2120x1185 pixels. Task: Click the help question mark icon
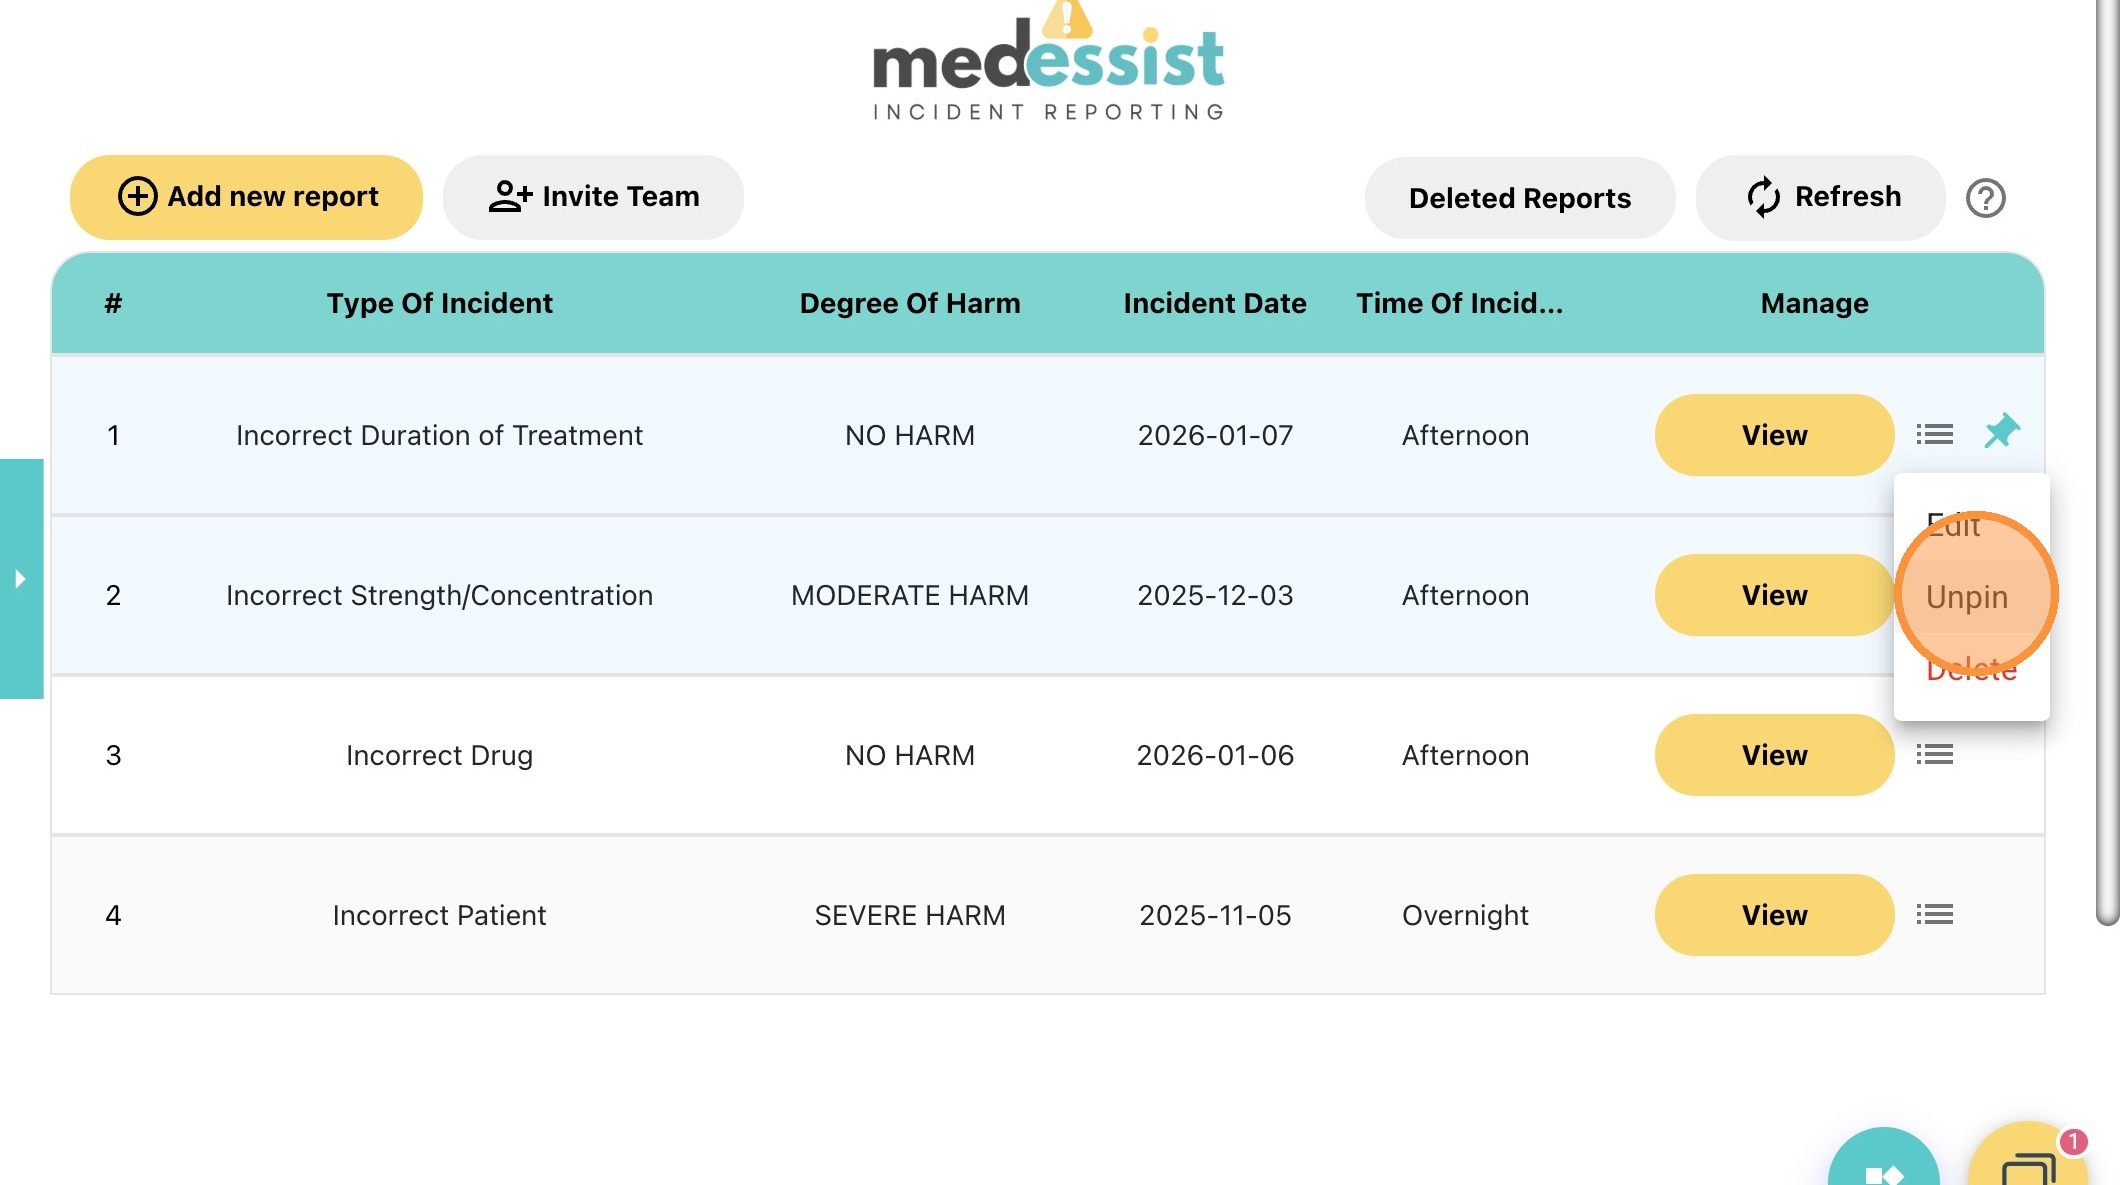(1985, 198)
